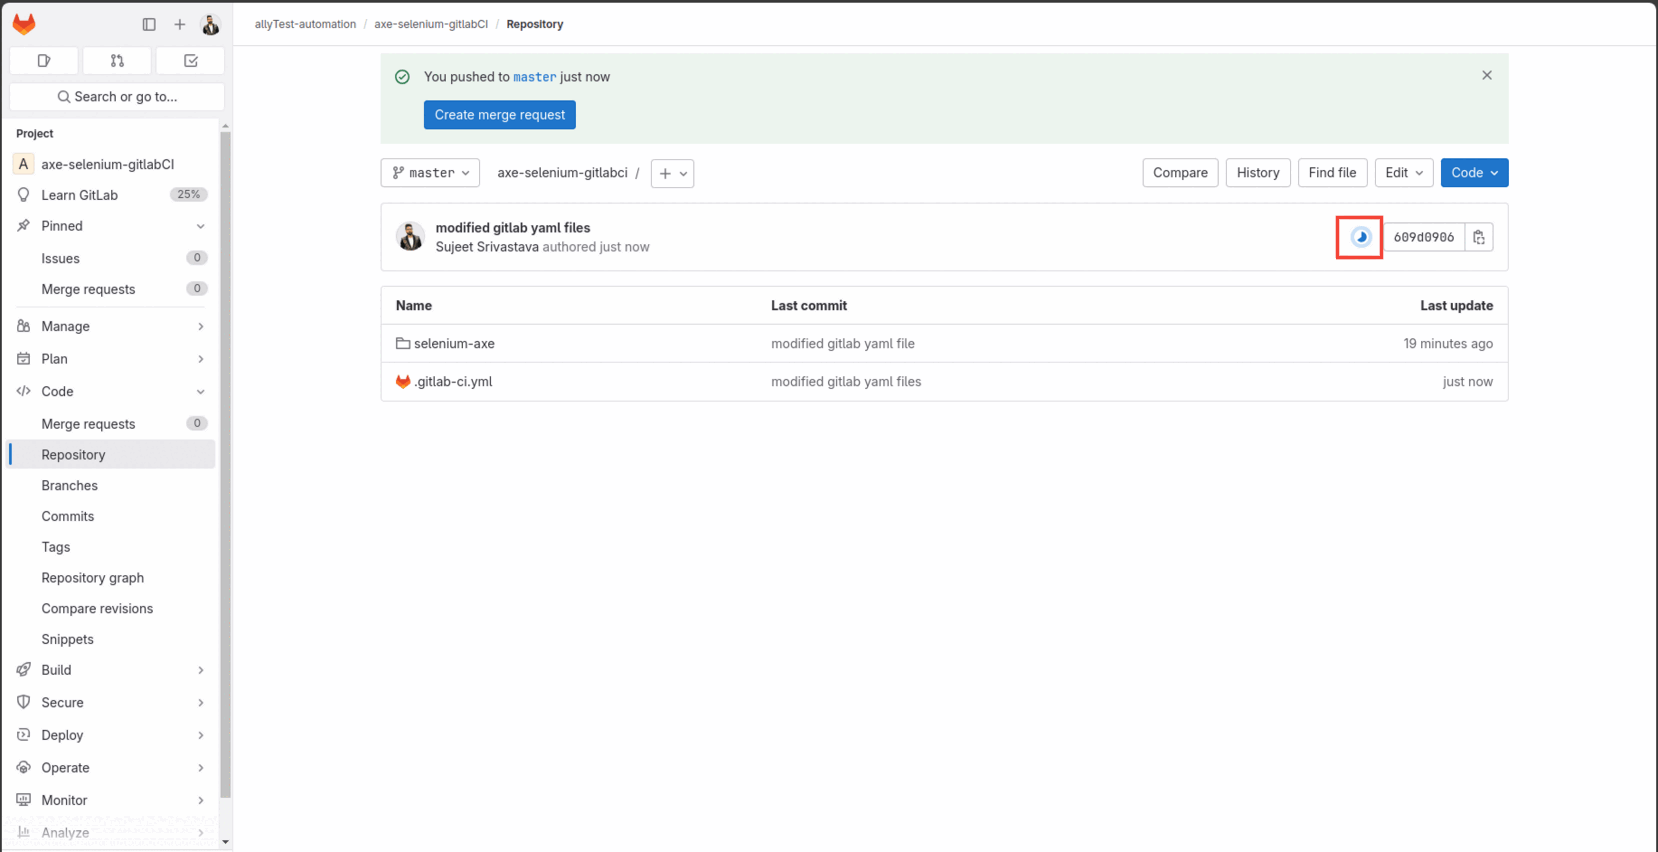The width and height of the screenshot is (1658, 852).
Task: Open the selenium-axe folder
Action: pos(454,343)
